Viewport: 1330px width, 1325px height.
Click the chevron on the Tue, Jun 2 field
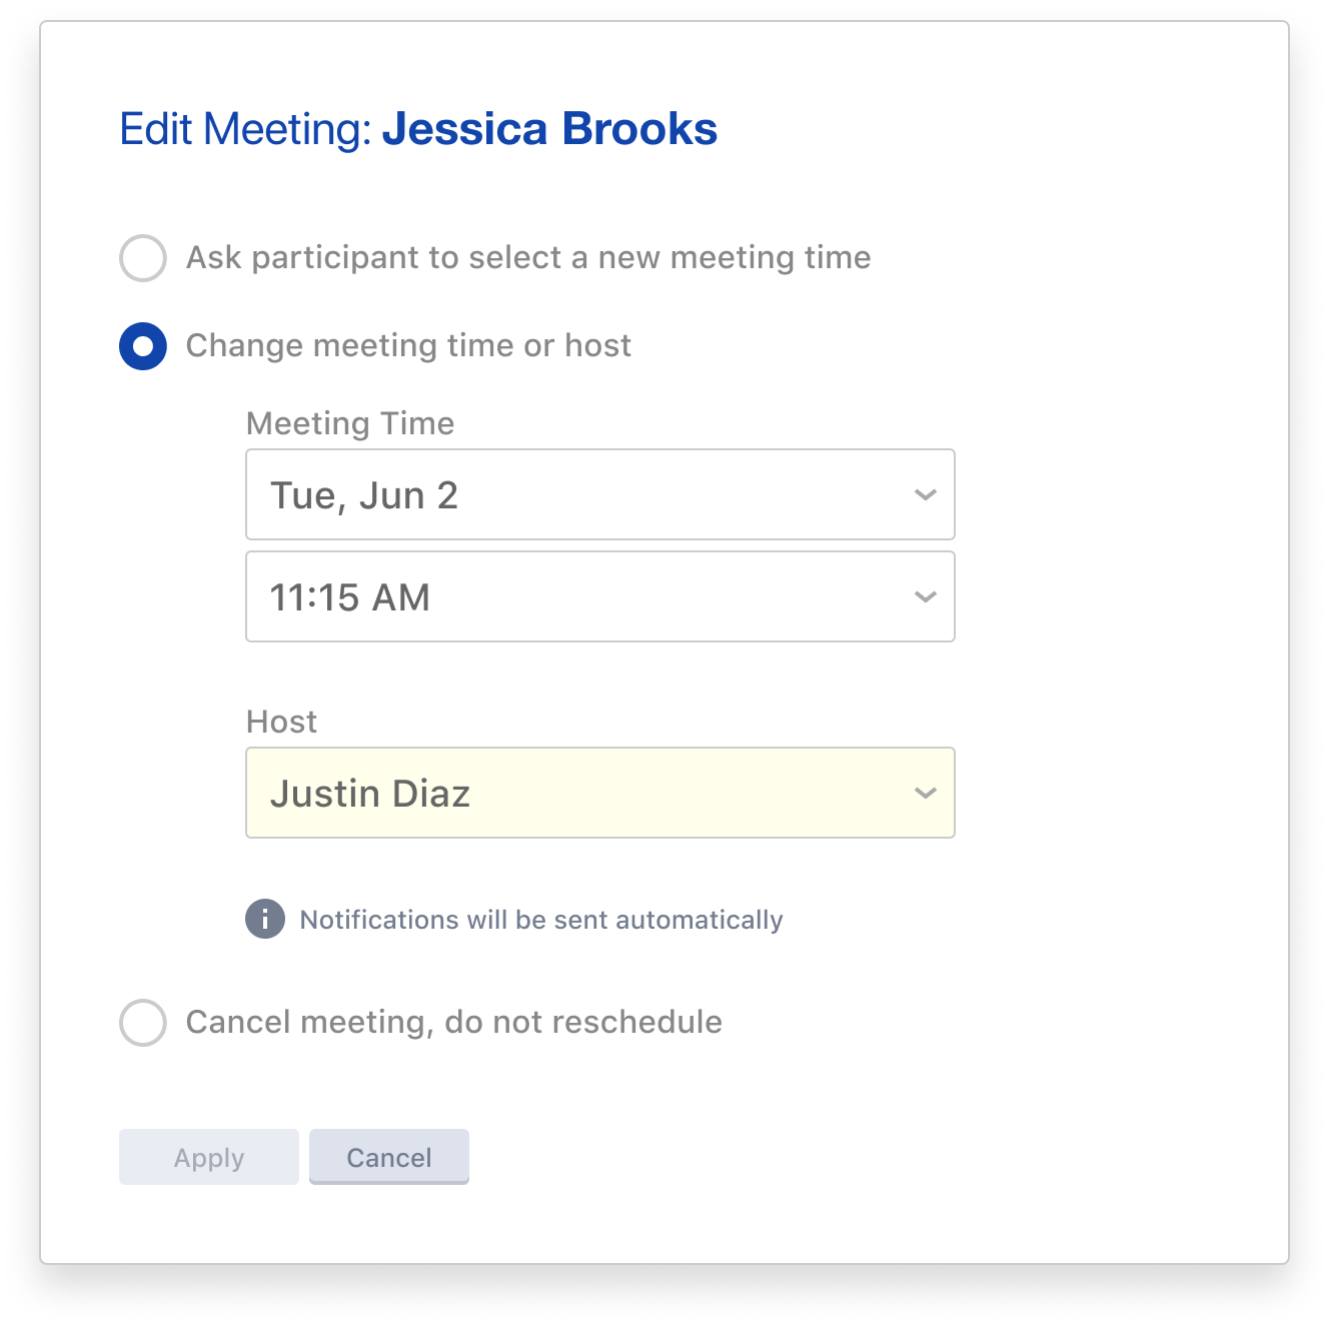[x=925, y=495]
